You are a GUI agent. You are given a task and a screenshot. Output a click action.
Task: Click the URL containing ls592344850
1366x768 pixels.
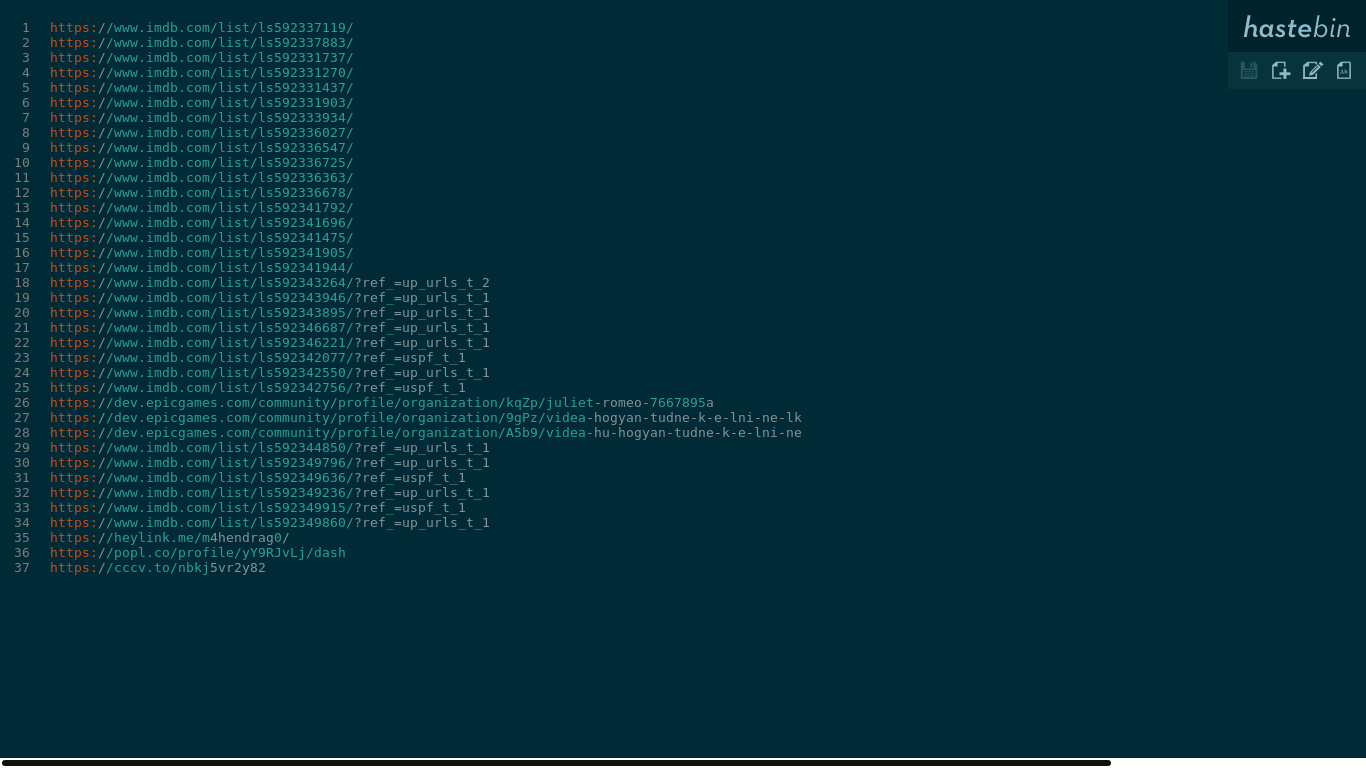(270, 448)
